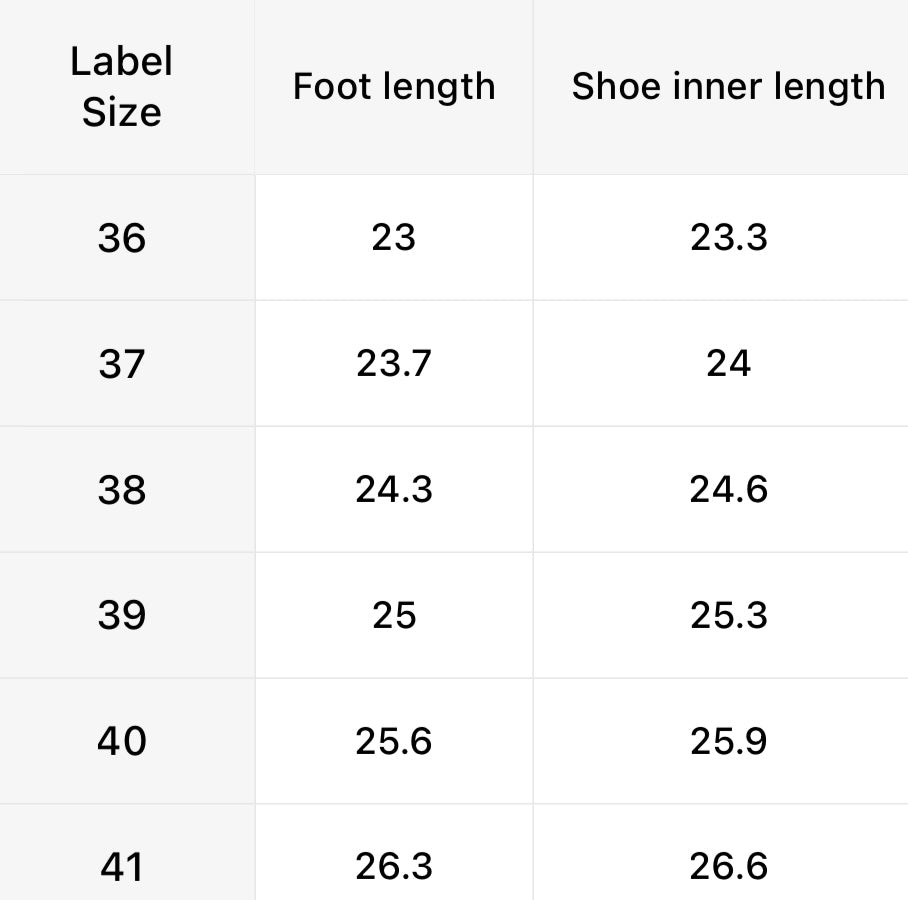The height and width of the screenshot is (900, 908).
Task: Click shoe inner length value 26.6
Action: (728, 866)
